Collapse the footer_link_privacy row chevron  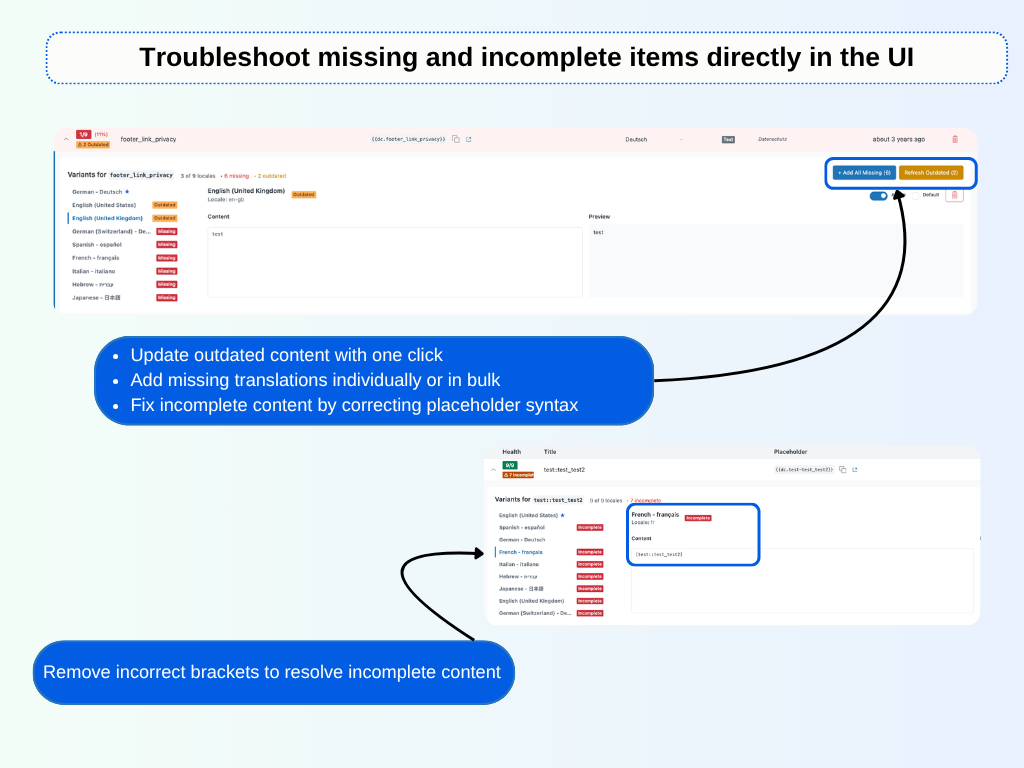[66, 139]
